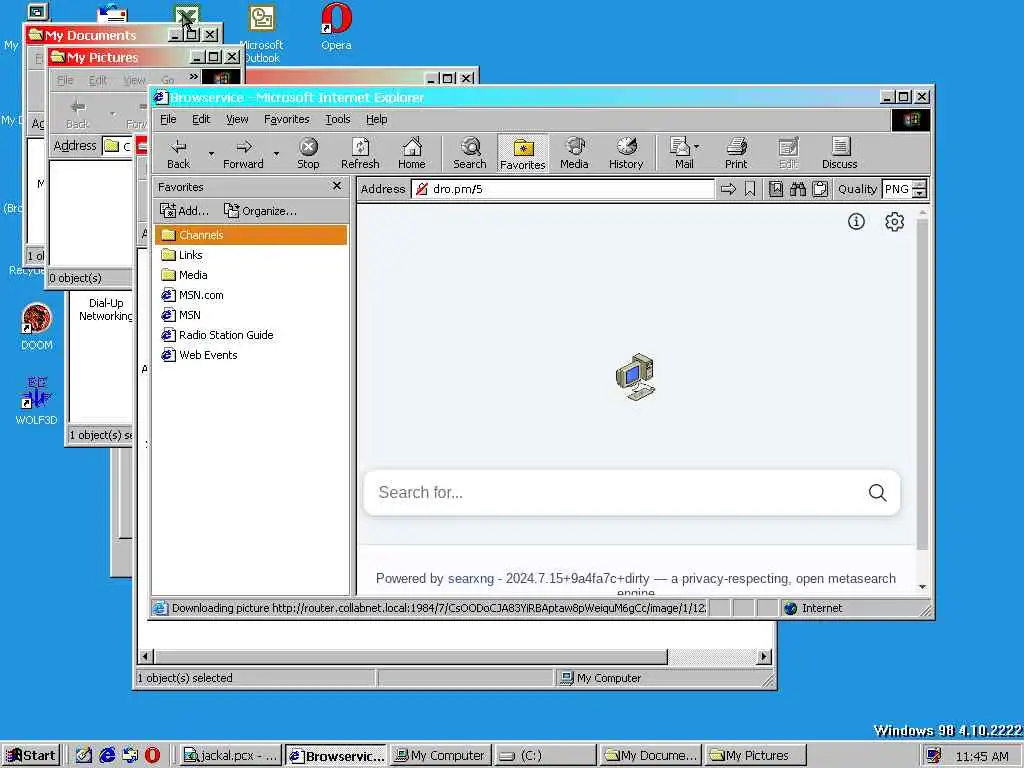Click left arrow of My Computer horizontal scrollbar

coord(146,656)
